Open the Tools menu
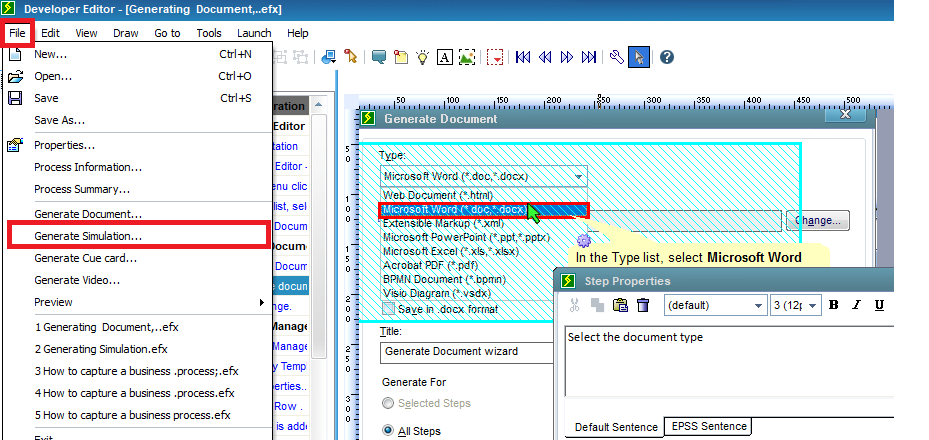Image resolution: width=929 pixels, height=440 pixels. [x=209, y=33]
